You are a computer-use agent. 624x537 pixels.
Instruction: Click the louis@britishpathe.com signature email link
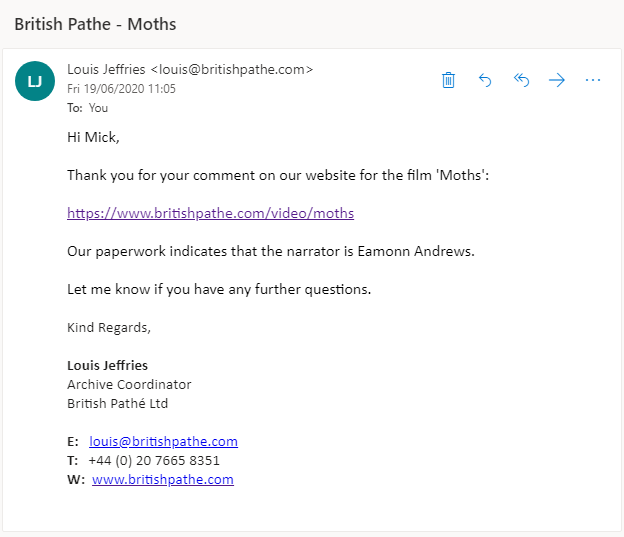pos(164,441)
